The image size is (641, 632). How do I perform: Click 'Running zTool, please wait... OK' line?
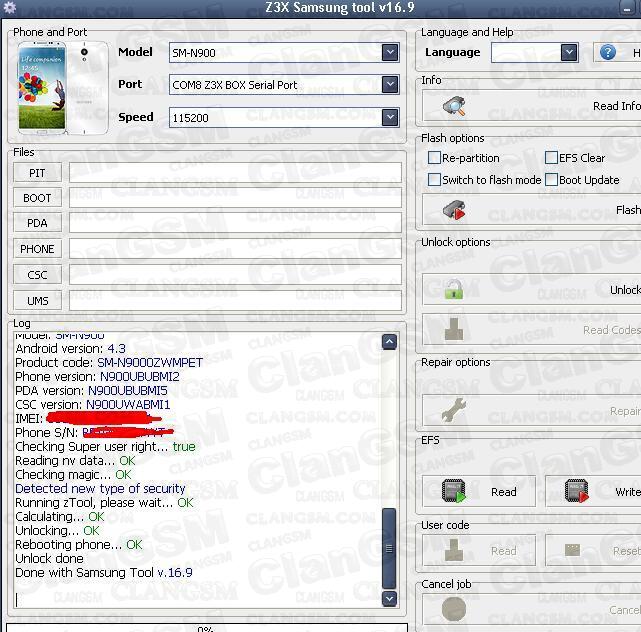[x=104, y=502]
